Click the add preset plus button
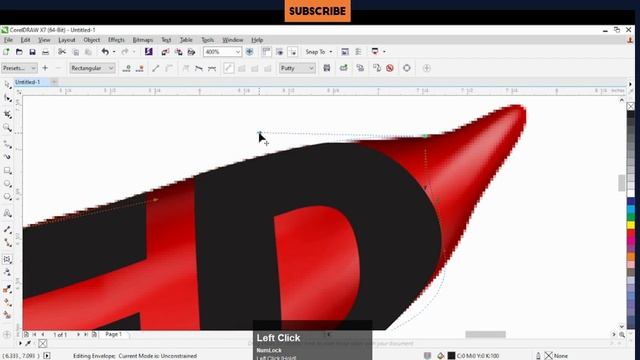640x360 pixels. pyautogui.click(x=45, y=68)
